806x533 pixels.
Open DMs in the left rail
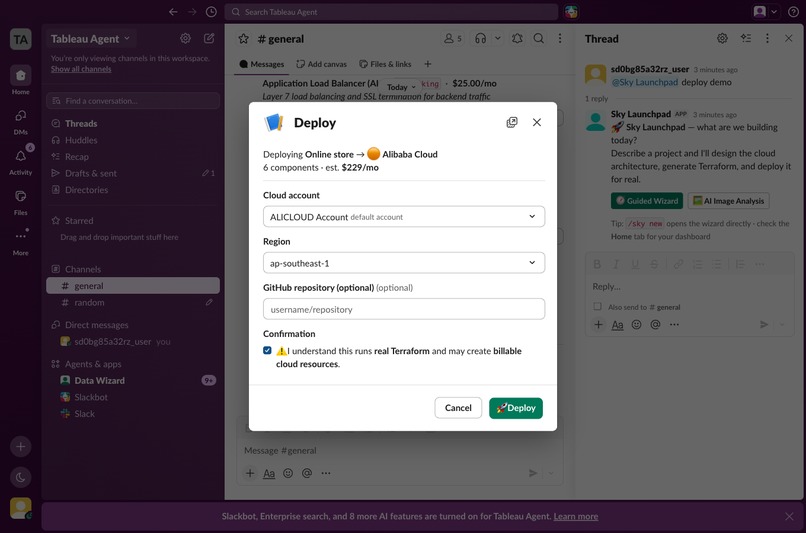click(x=21, y=121)
